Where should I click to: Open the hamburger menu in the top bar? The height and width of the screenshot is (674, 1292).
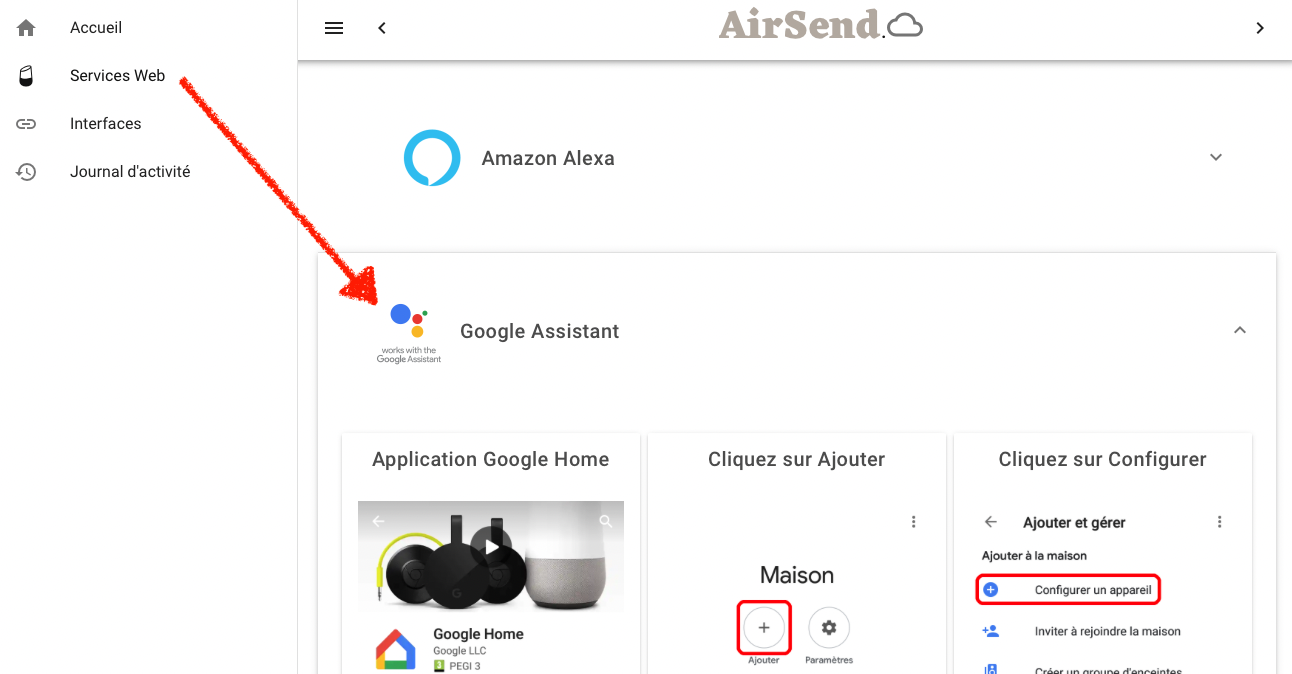pyautogui.click(x=333, y=27)
